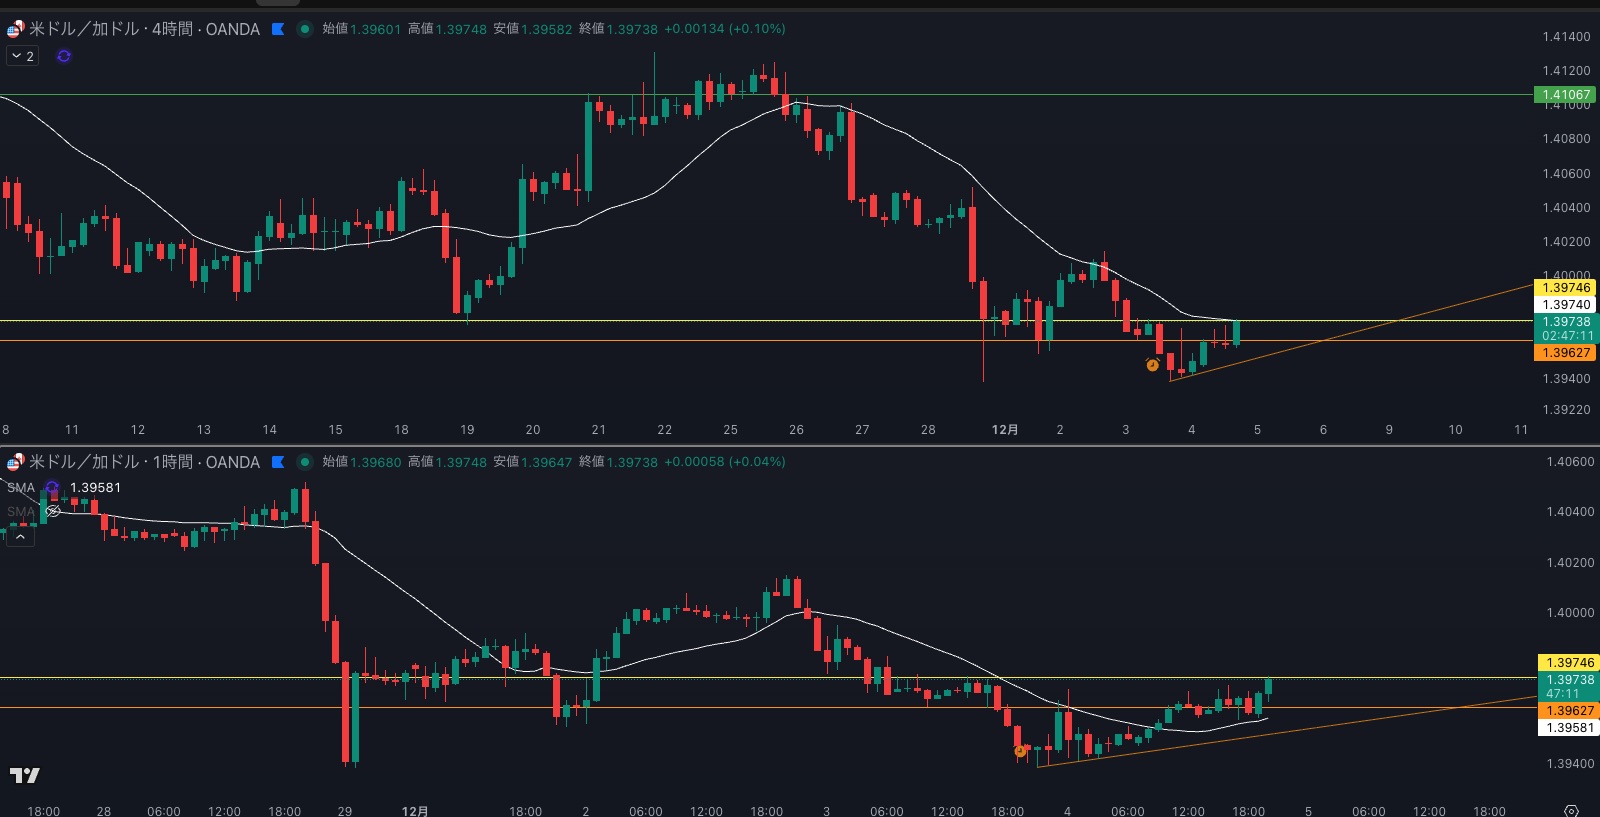Screen dimensions: 1600x817
Task: Collapse the indicator legend in lower chart
Action: click(x=20, y=537)
